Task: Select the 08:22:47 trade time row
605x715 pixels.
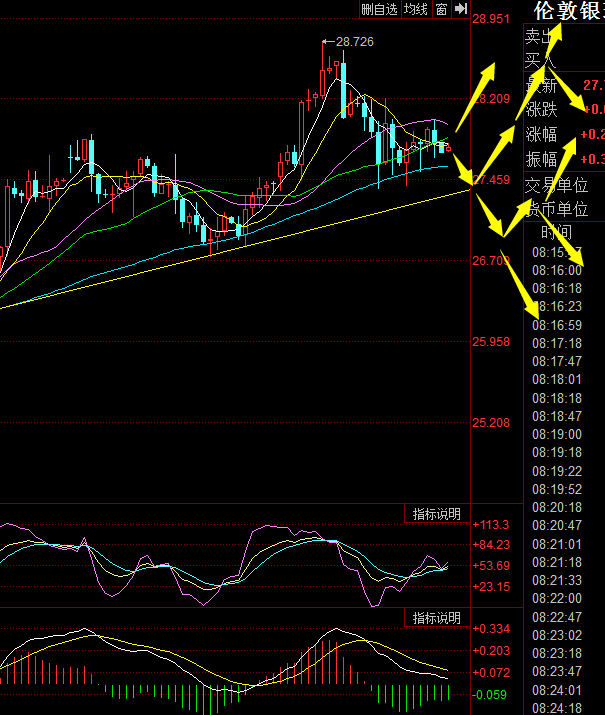Action: [557, 617]
